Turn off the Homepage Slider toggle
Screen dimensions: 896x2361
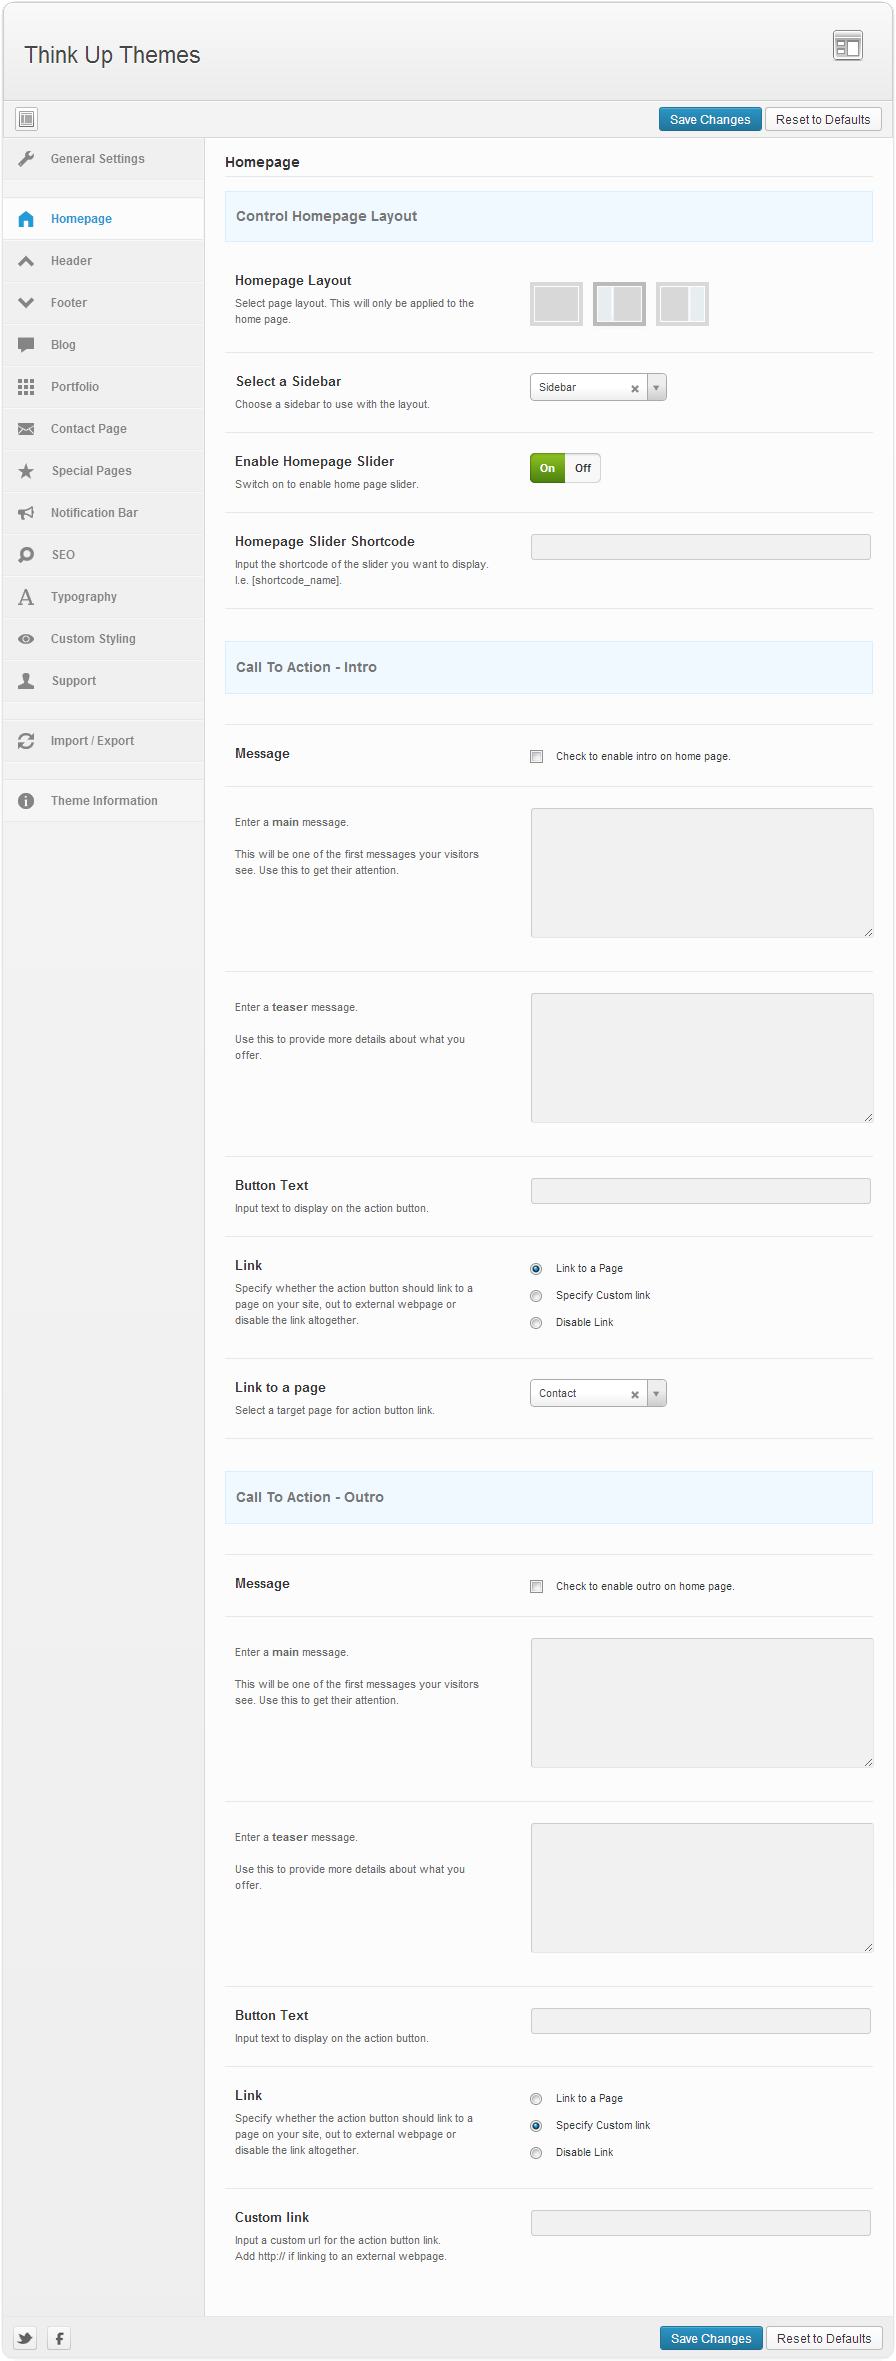coord(582,468)
